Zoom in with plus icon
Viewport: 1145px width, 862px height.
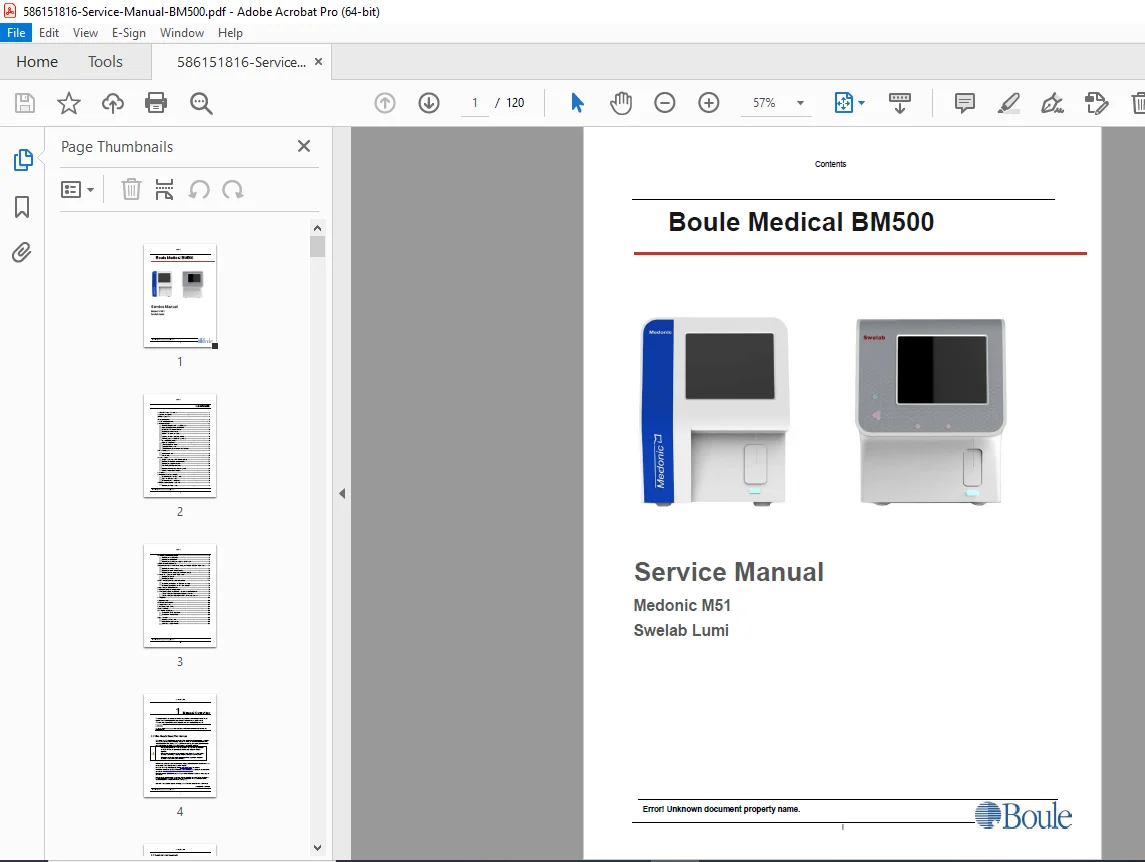tap(708, 103)
